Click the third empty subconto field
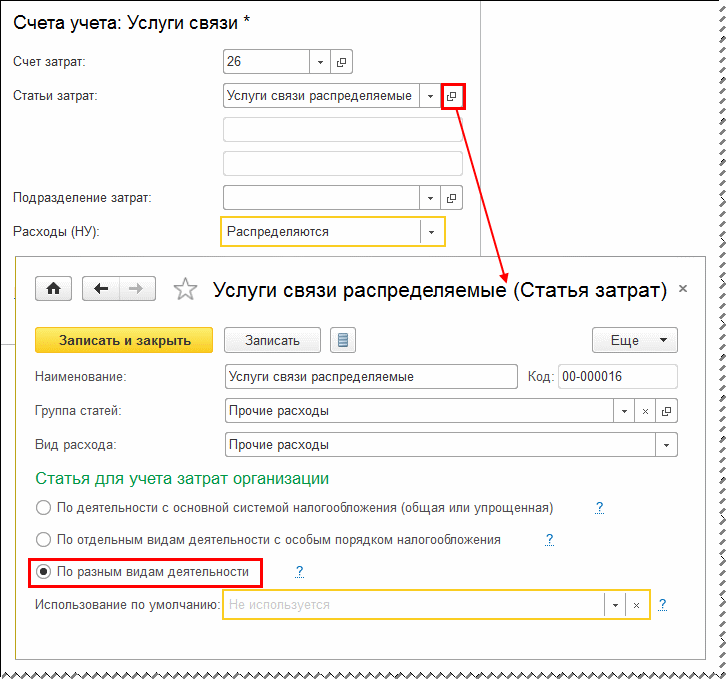The width and height of the screenshot is (726, 679). 343,163
